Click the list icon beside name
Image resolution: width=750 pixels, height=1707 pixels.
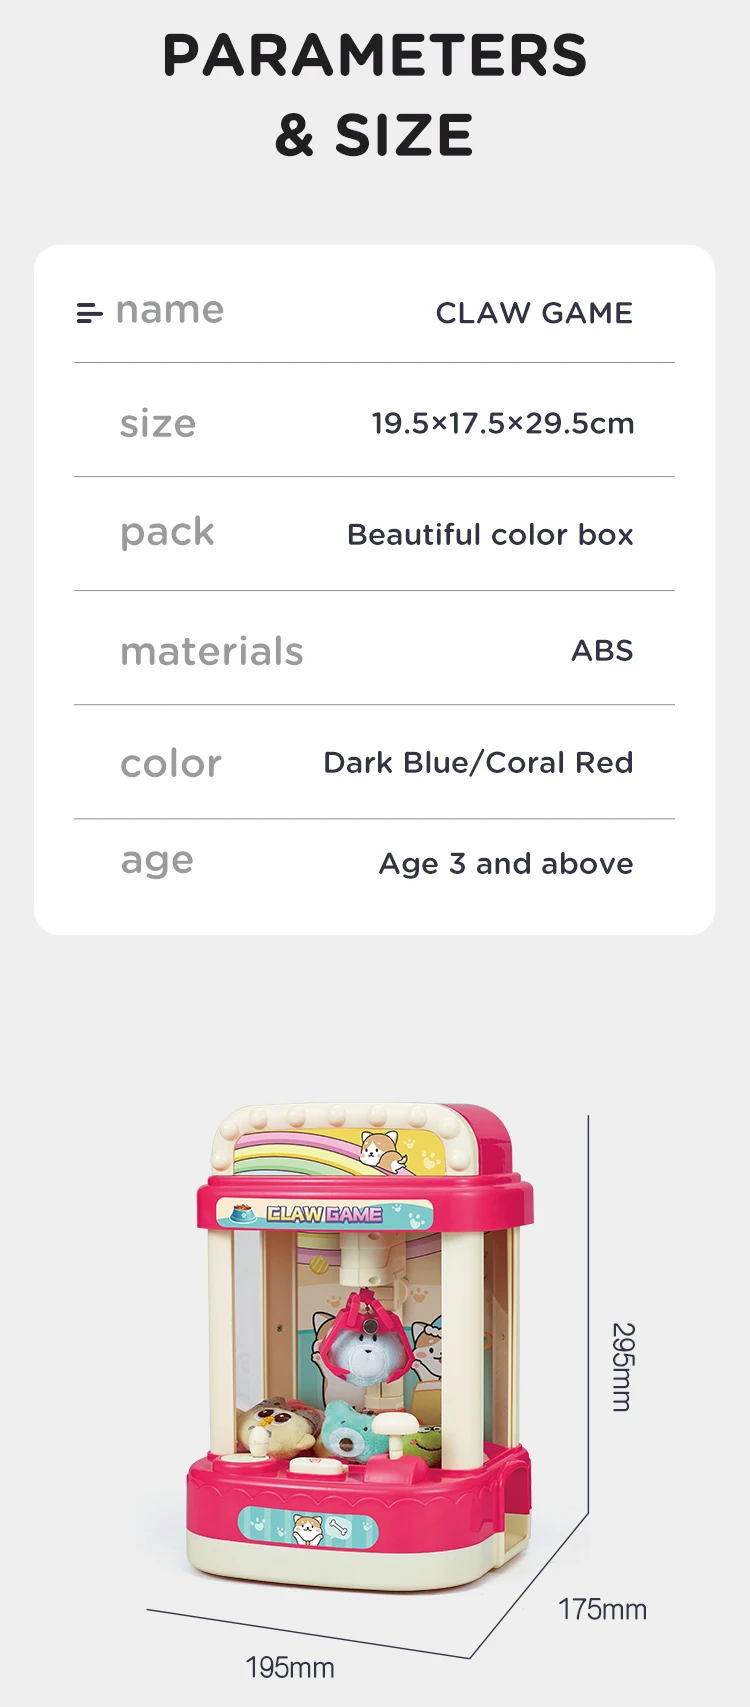pos(89,313)
